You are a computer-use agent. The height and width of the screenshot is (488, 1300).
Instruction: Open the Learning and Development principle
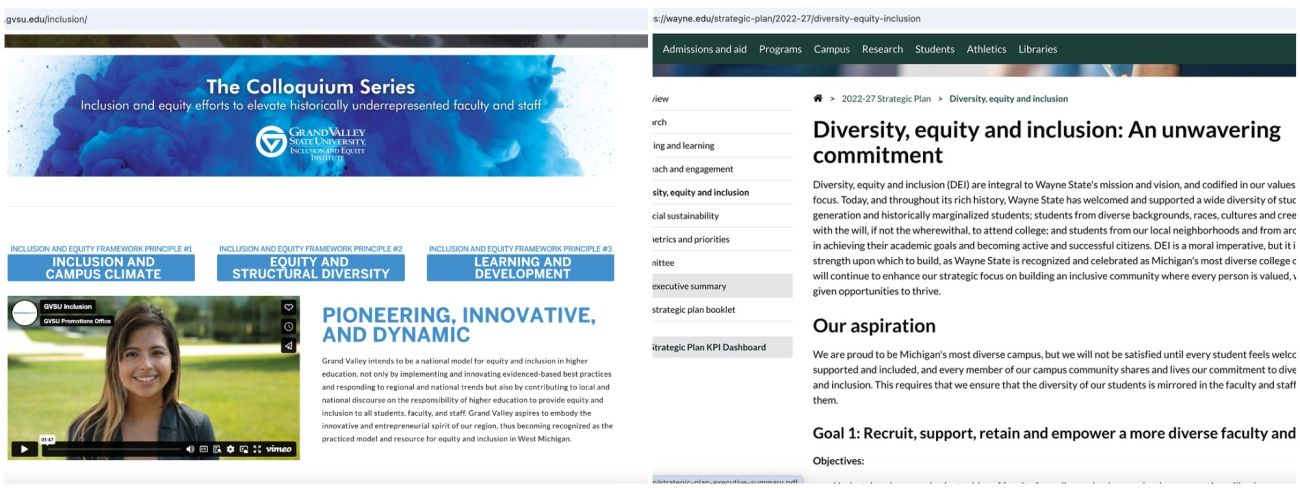pyautogui.click(x=521, y=267)
